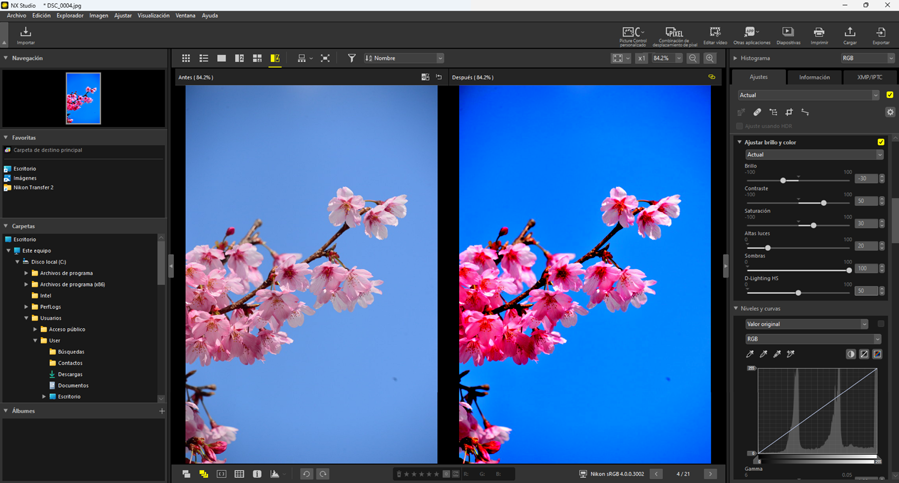Open the Diapositivas slideshow
The width and height of the screenshot is (899, 483).
click(788, 35)
